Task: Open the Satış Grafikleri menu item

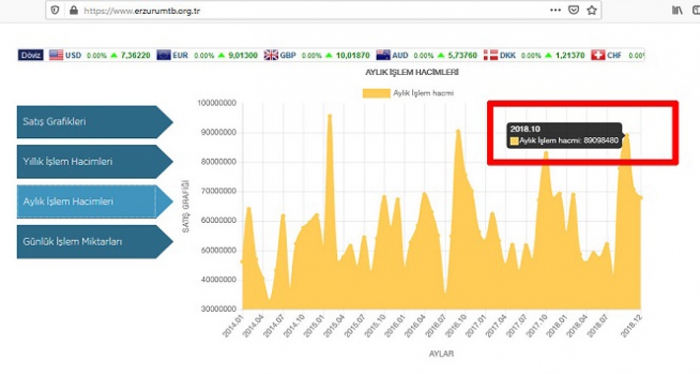Action: click(95, 122)
